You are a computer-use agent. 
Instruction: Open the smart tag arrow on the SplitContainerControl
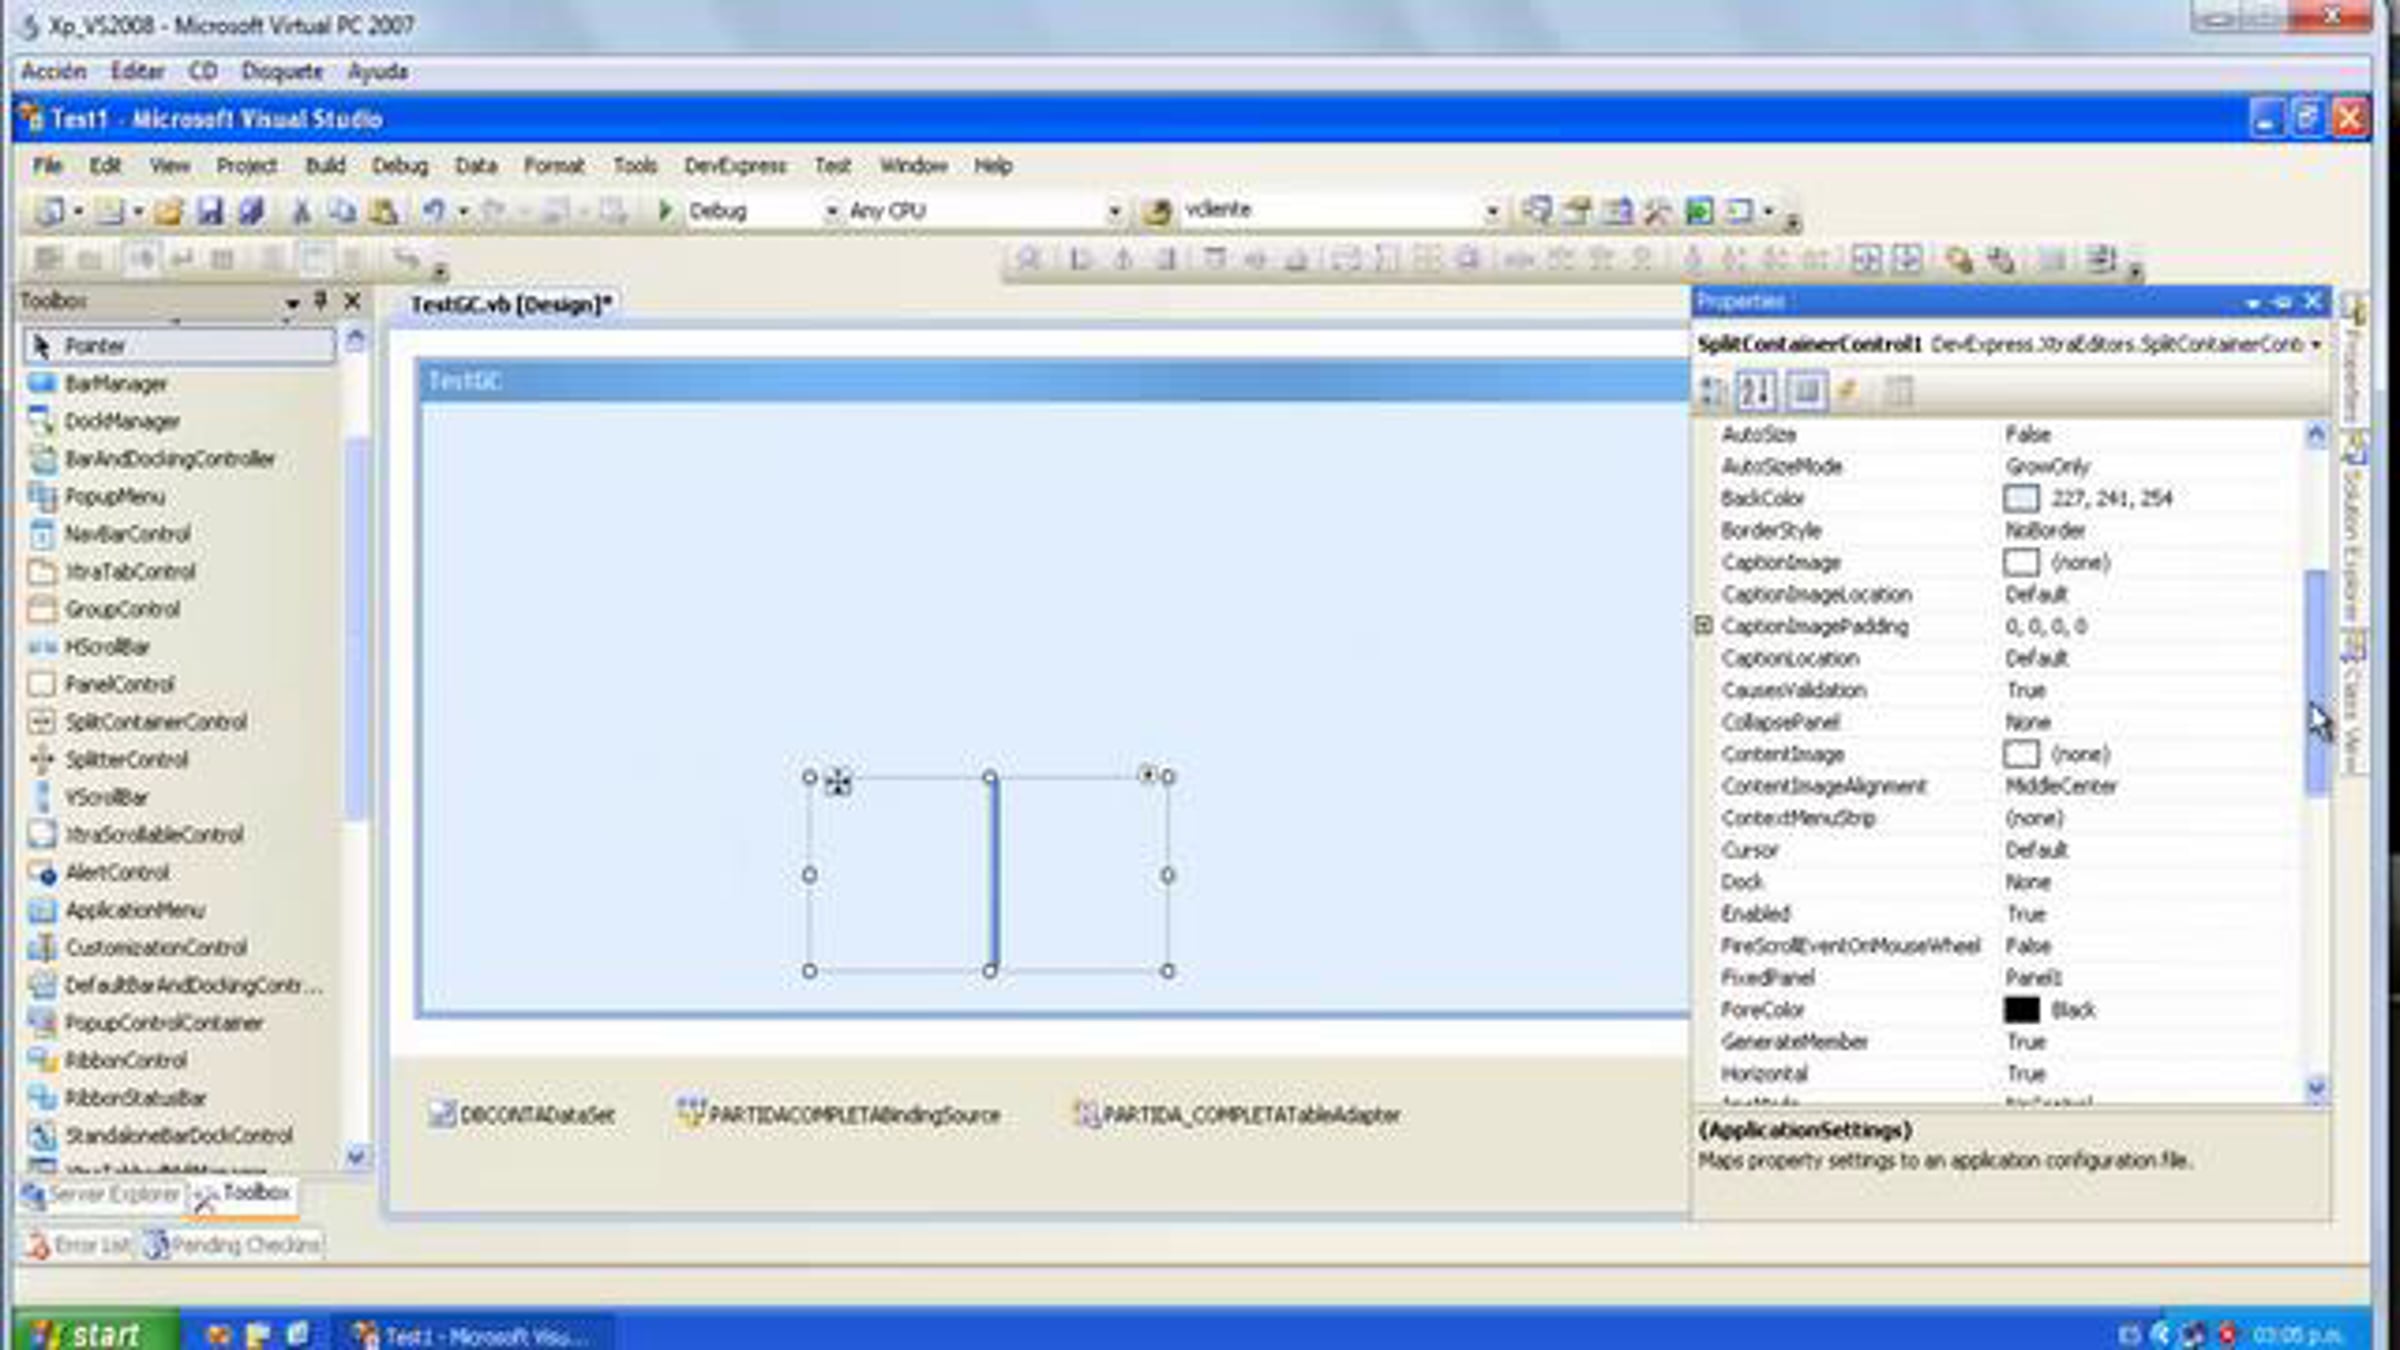1147,774
